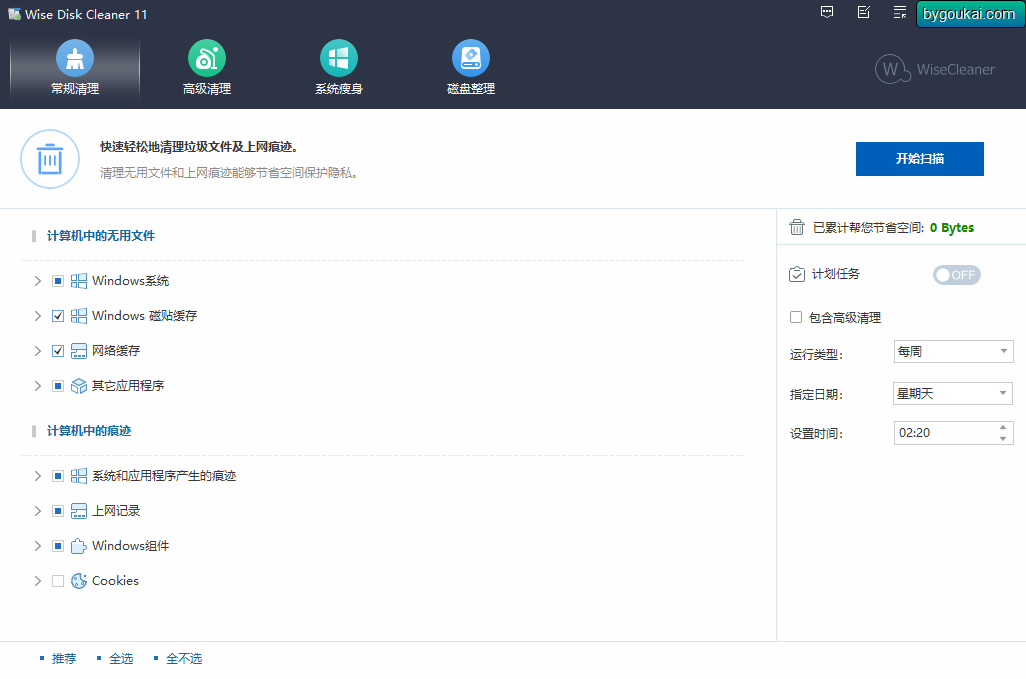This screenshot has width=1026, height=679.
Task: Click the Cookies cookie icon
Action: (x=79, y=581)
